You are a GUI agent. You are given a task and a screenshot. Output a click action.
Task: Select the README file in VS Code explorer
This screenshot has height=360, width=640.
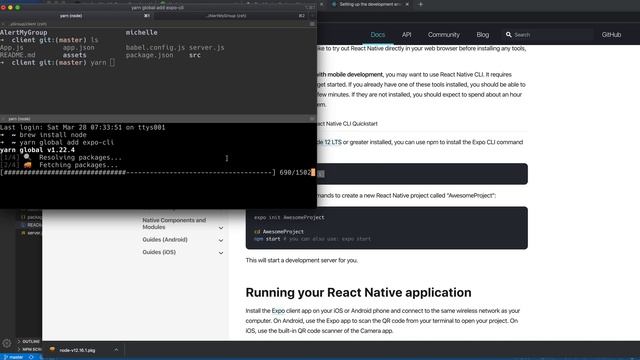[31, 225]
